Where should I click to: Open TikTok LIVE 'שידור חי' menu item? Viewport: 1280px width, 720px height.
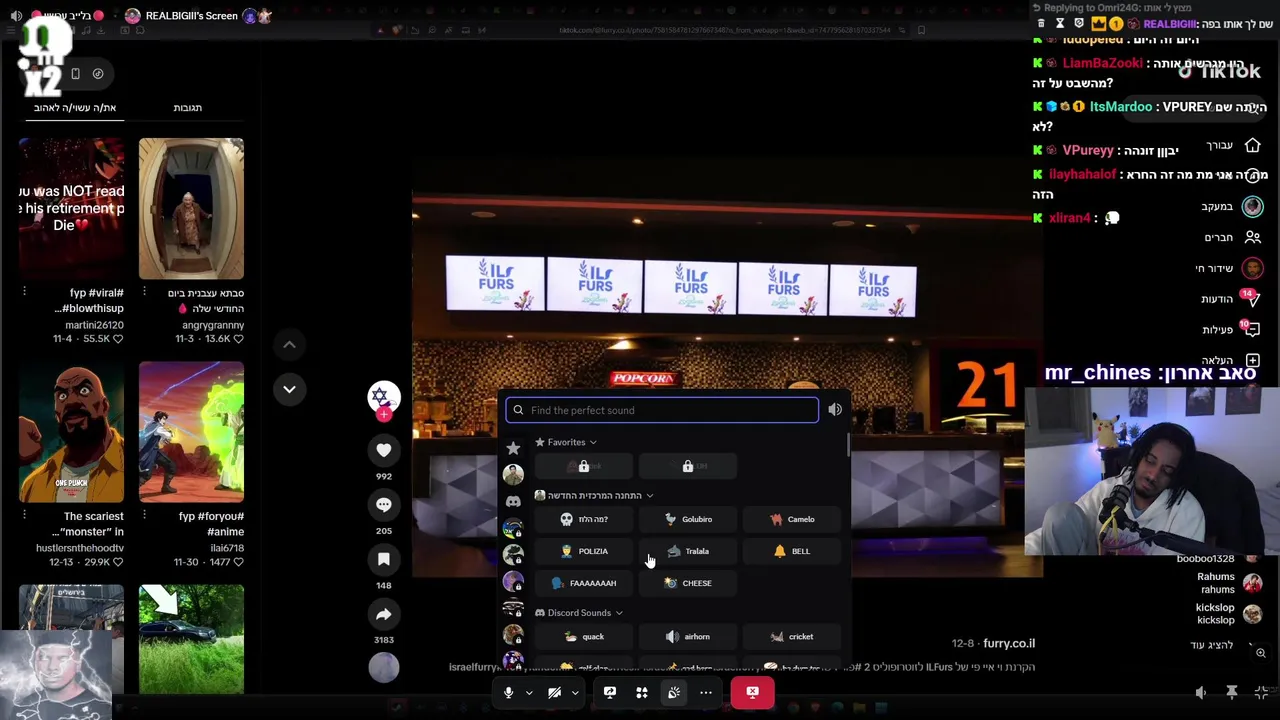[x=1229, y=268]
